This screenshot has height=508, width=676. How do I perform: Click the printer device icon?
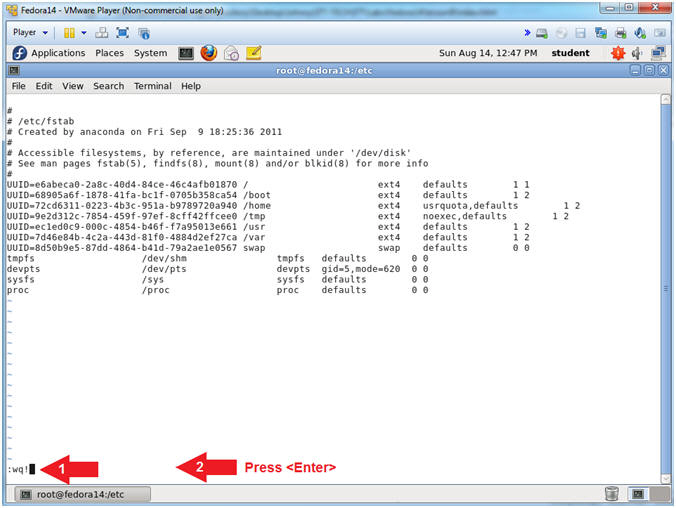point(621,33)
